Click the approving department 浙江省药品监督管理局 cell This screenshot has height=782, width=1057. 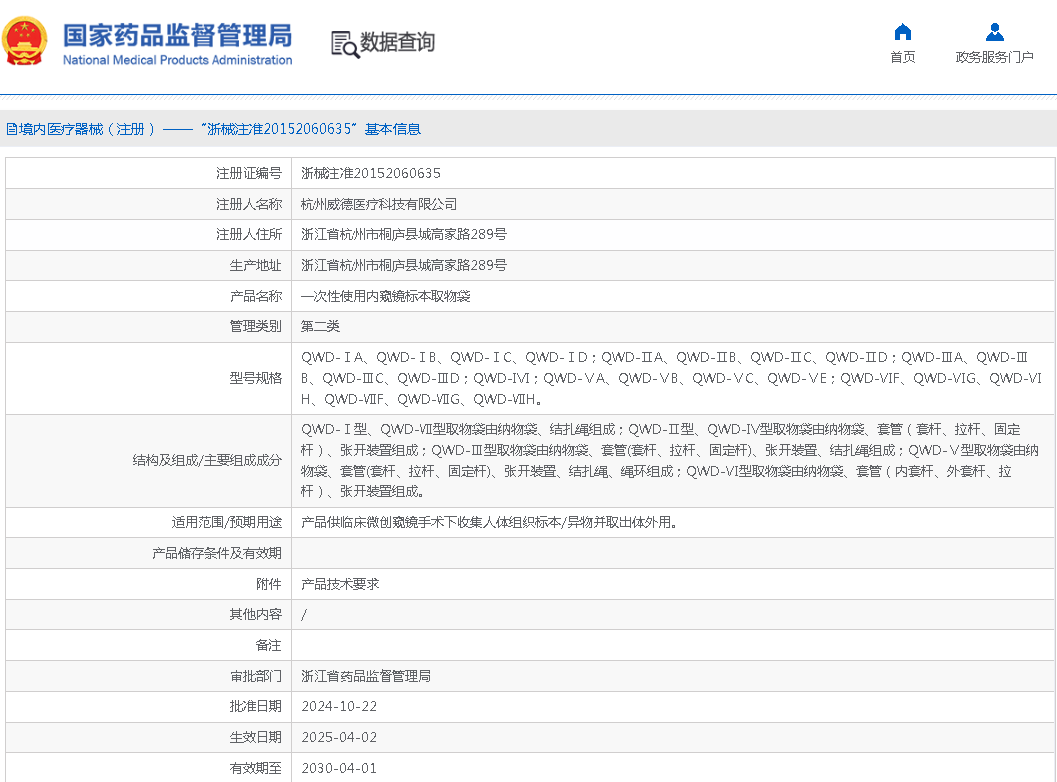tap(366, 676)
